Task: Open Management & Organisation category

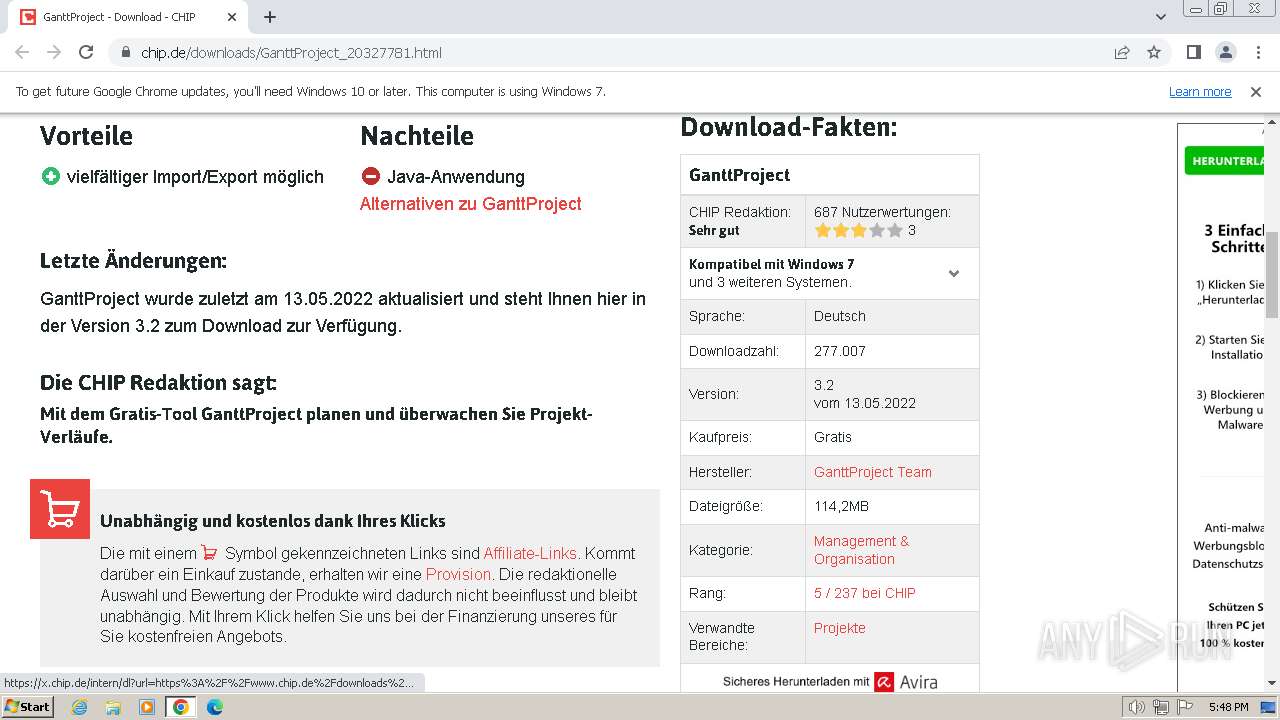Action: 861,550
